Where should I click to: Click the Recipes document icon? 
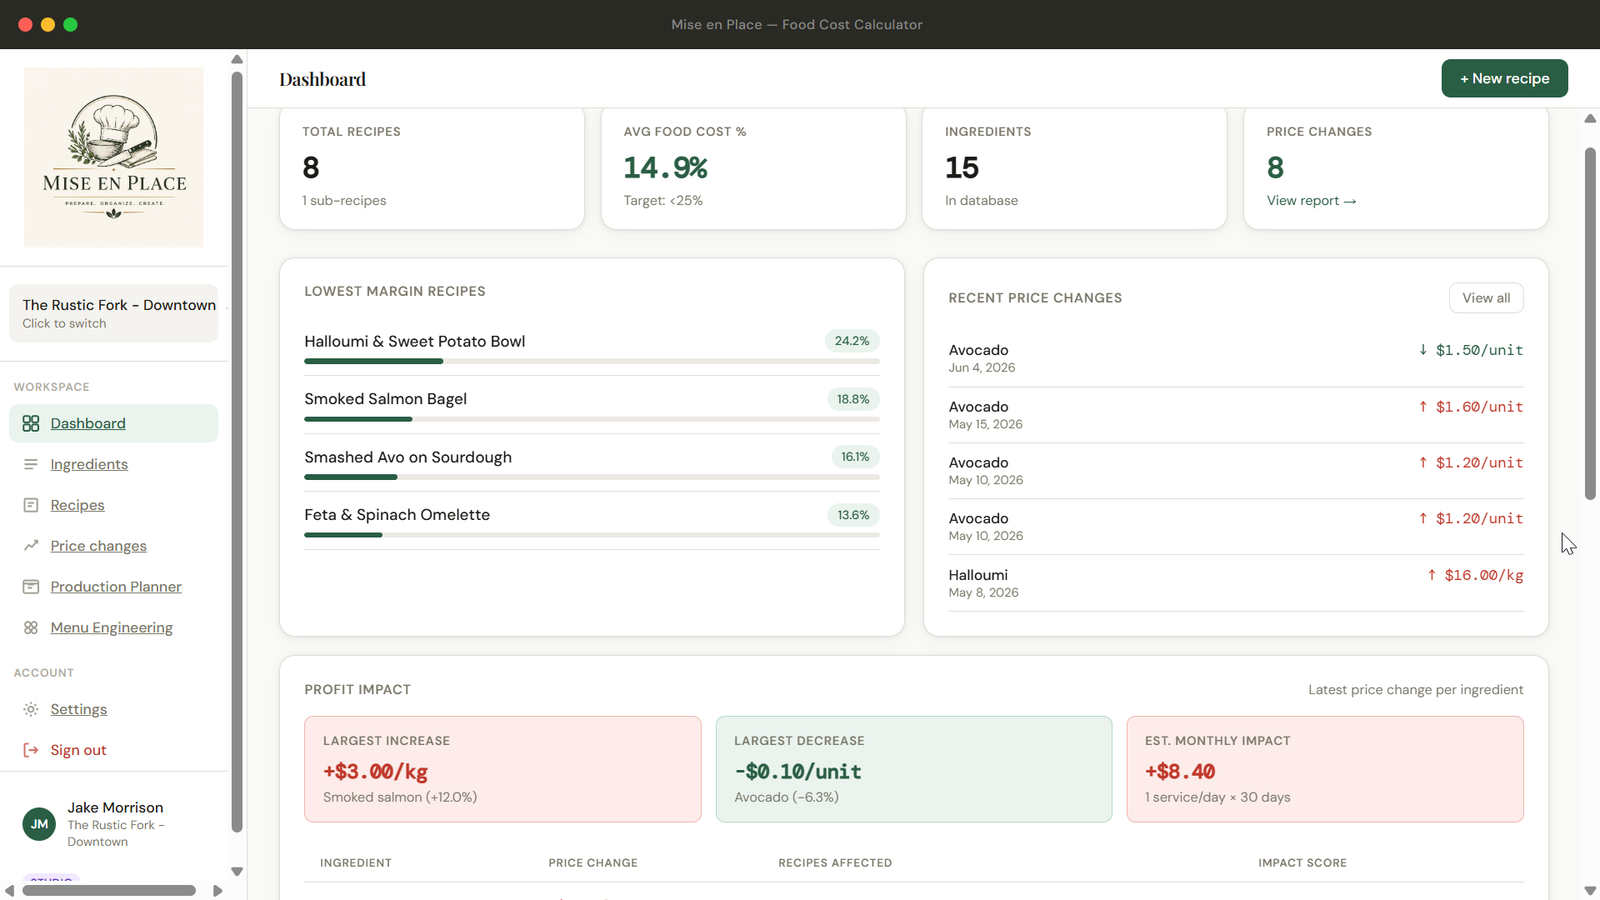pos(31,505)
